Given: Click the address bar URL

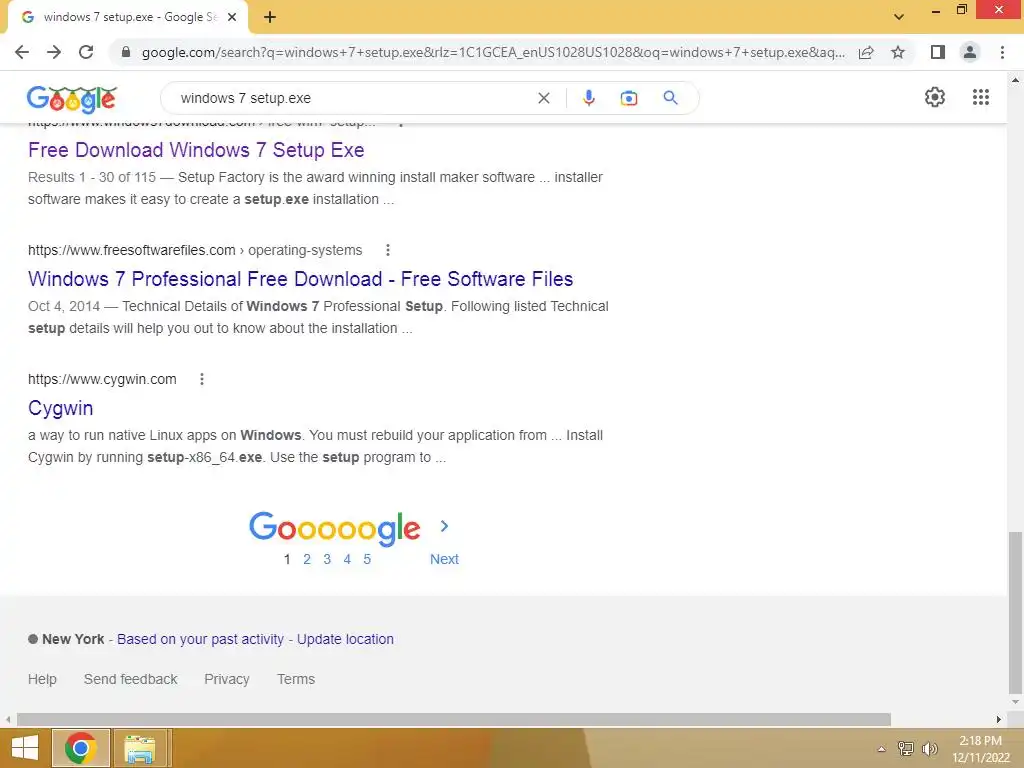Looking at the screenshot, I should point(493,52).
